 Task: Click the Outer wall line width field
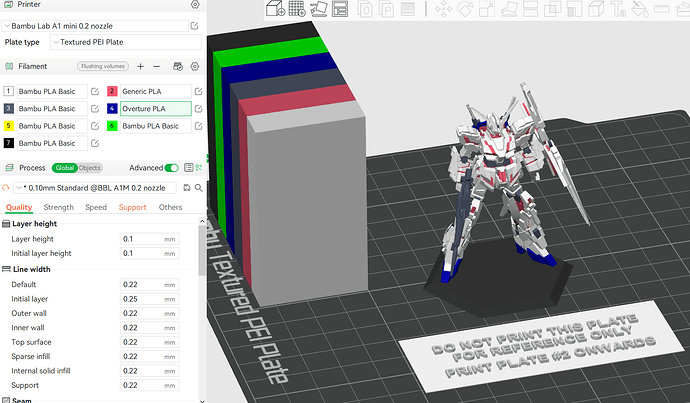(x=149, y=313)
